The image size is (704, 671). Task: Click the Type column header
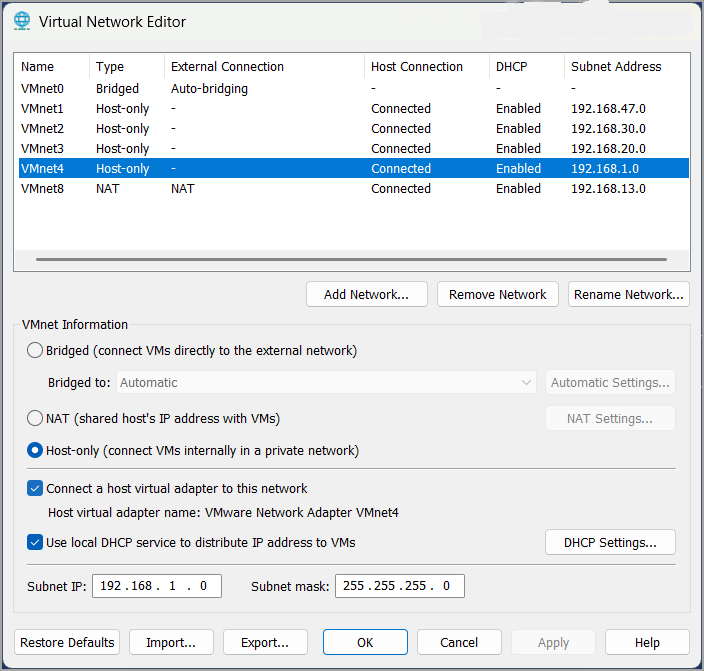coord(127,66)
